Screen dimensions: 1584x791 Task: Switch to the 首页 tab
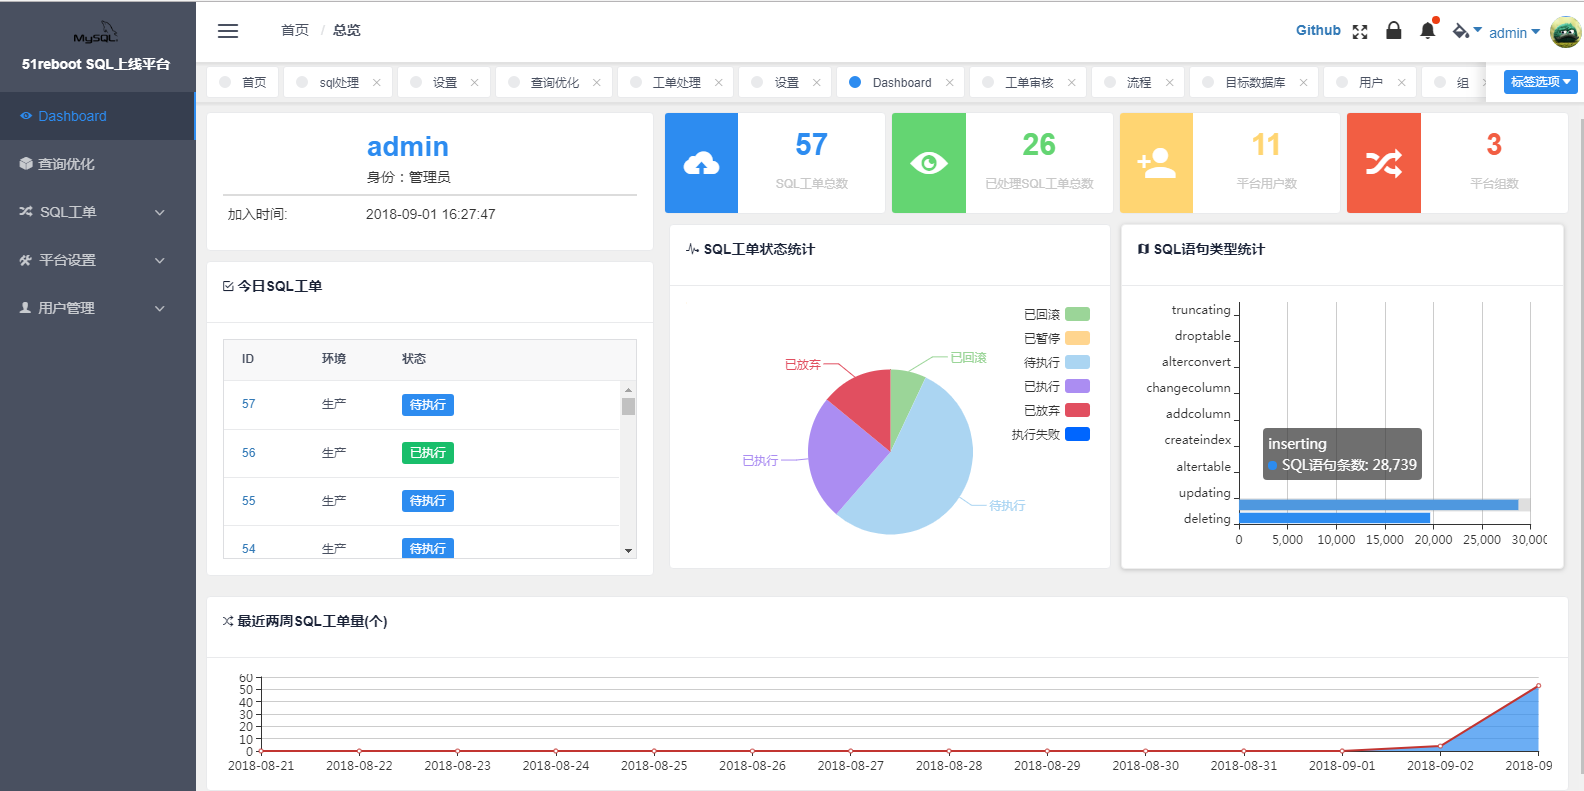click(x=243, y=83)
